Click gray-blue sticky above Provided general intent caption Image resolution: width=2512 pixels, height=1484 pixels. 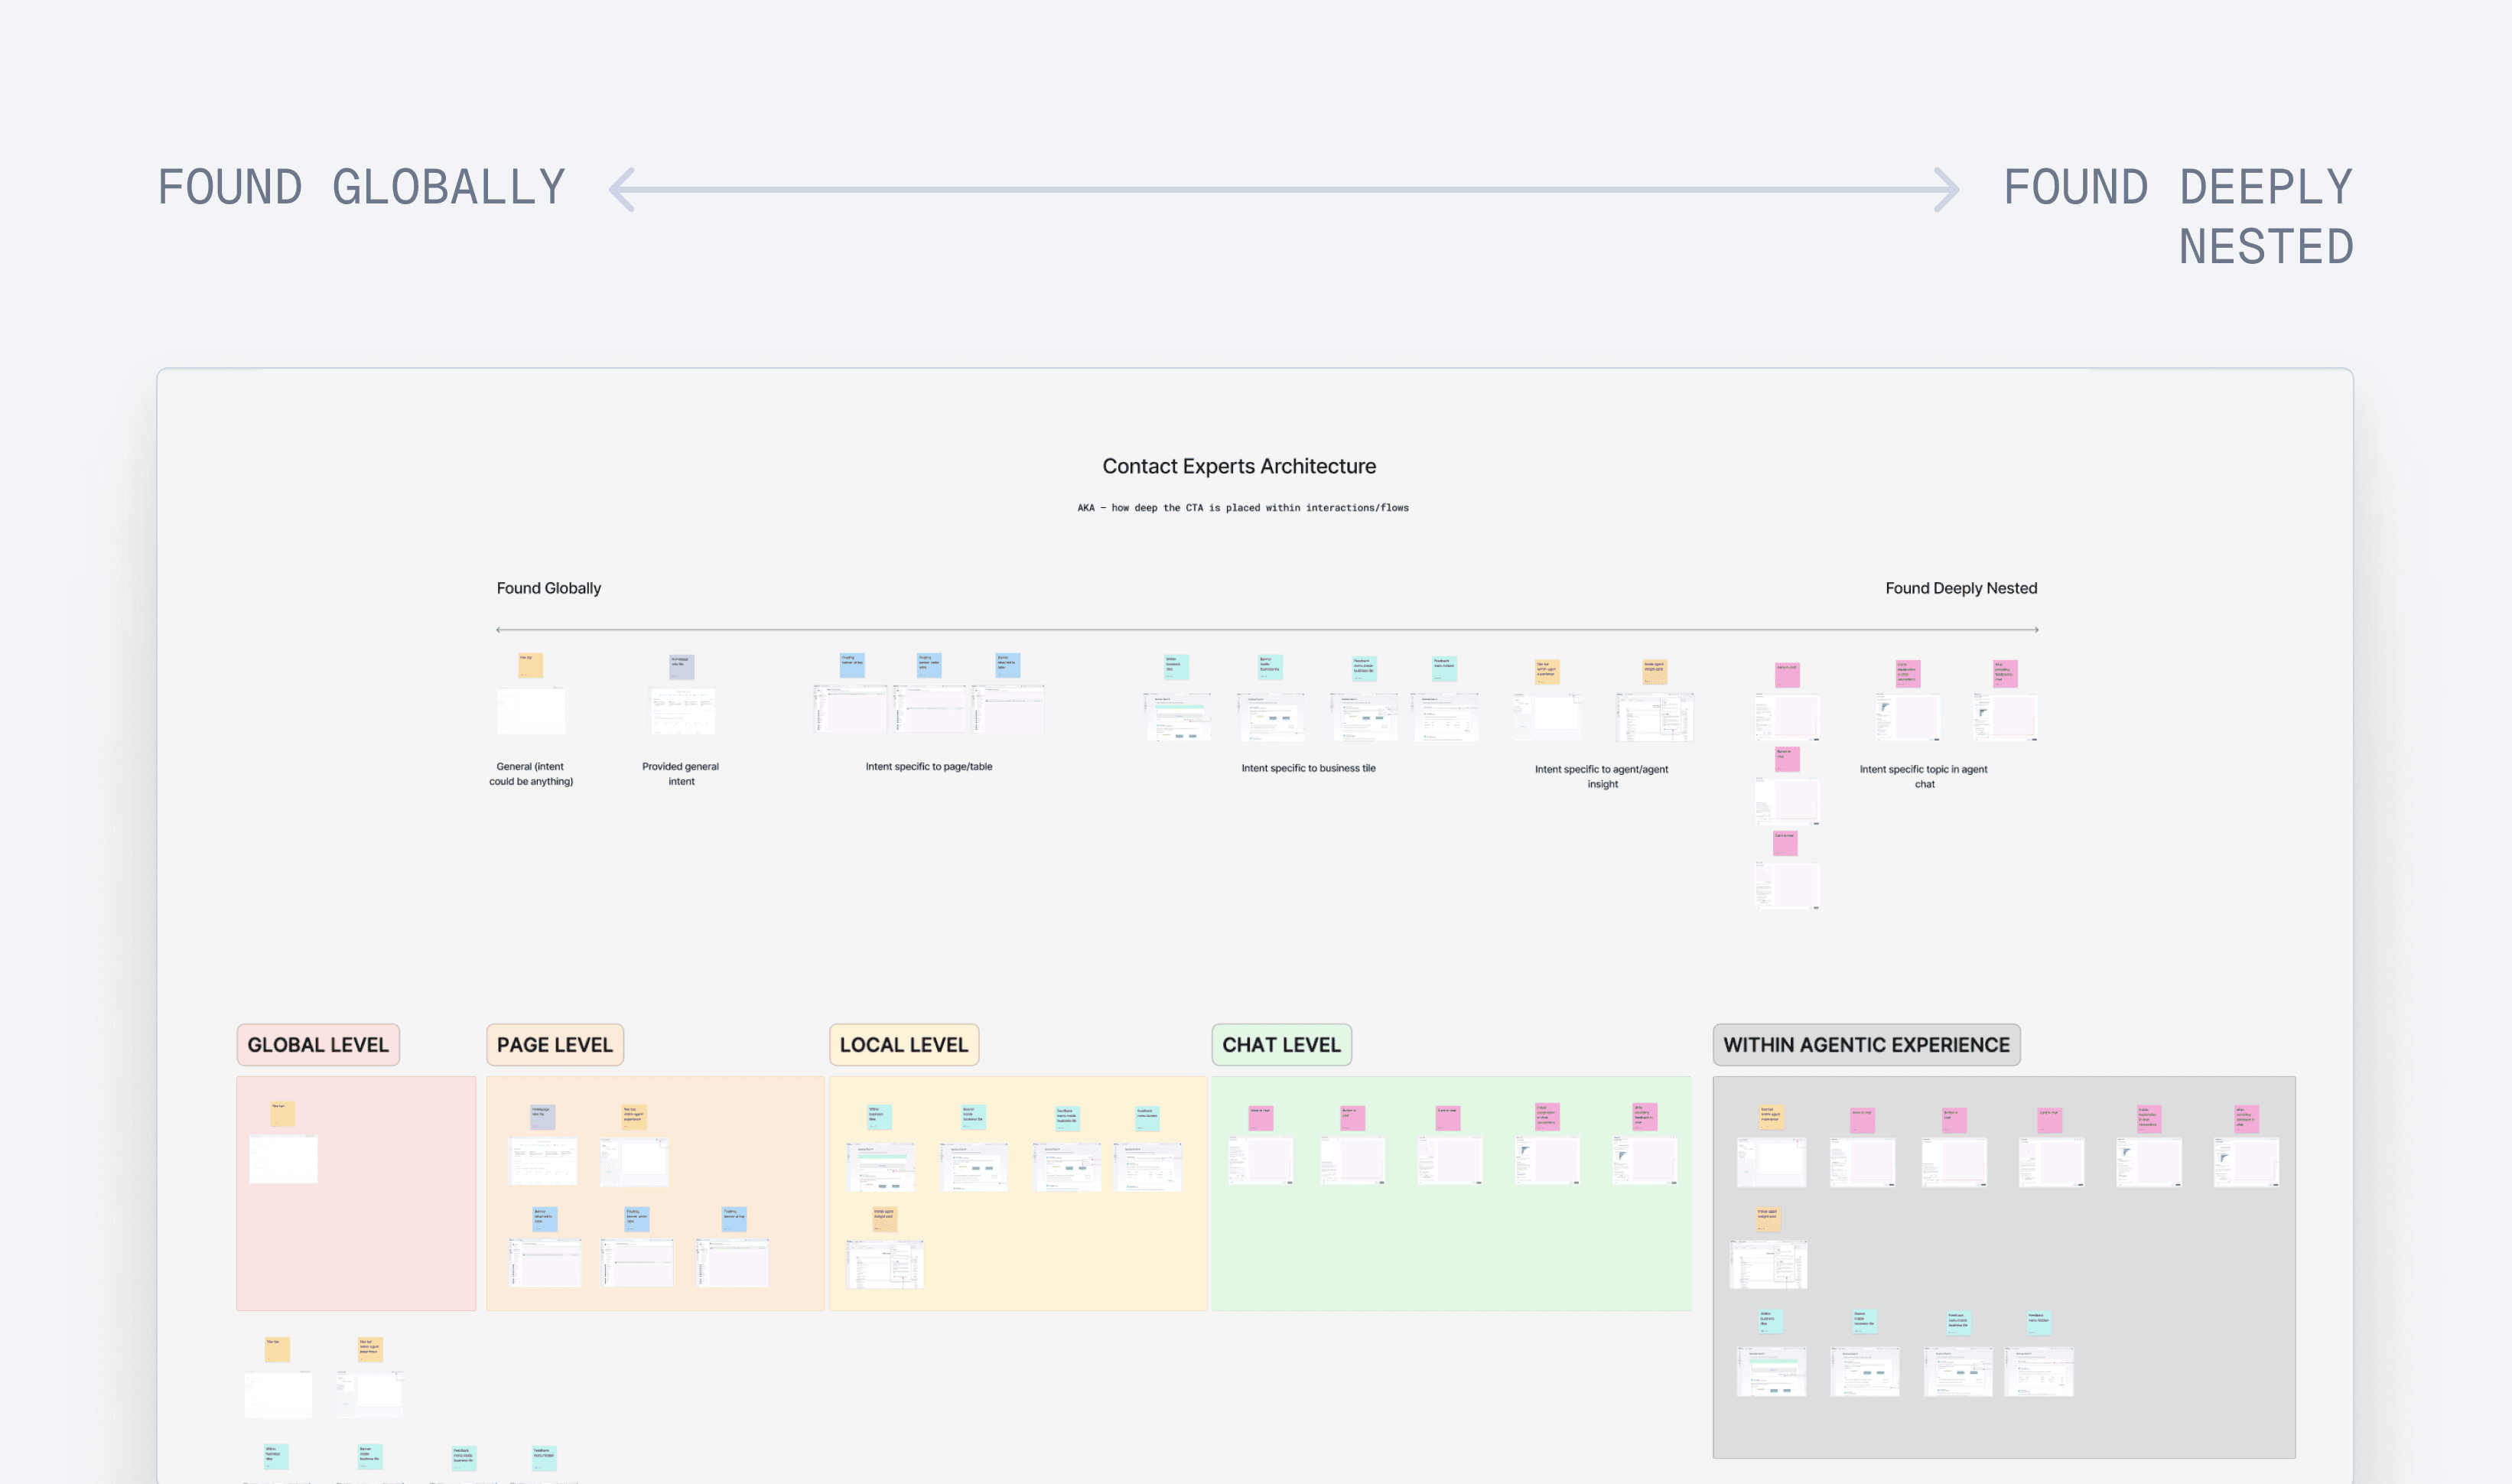pyautogui.click(x=681, y=666)
